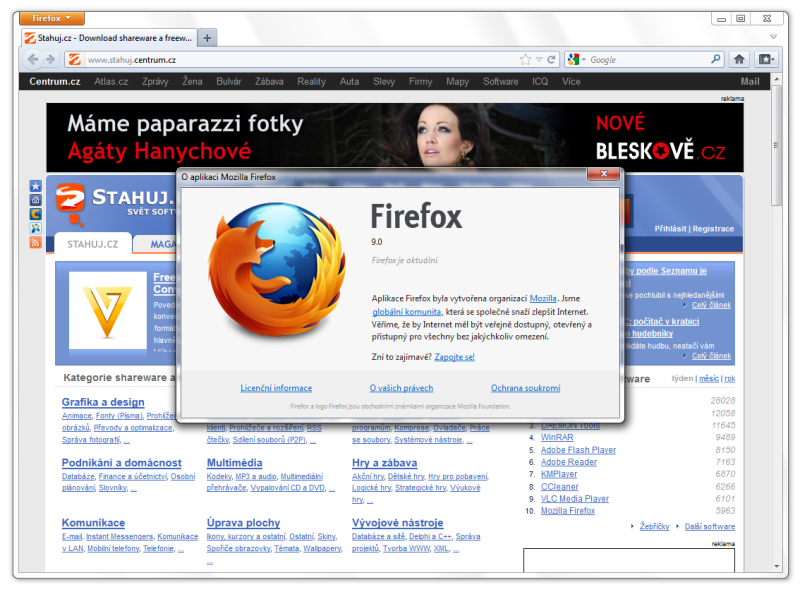
Task: Open Mail link in navigation bar
Action: click(x=750, y=82)
